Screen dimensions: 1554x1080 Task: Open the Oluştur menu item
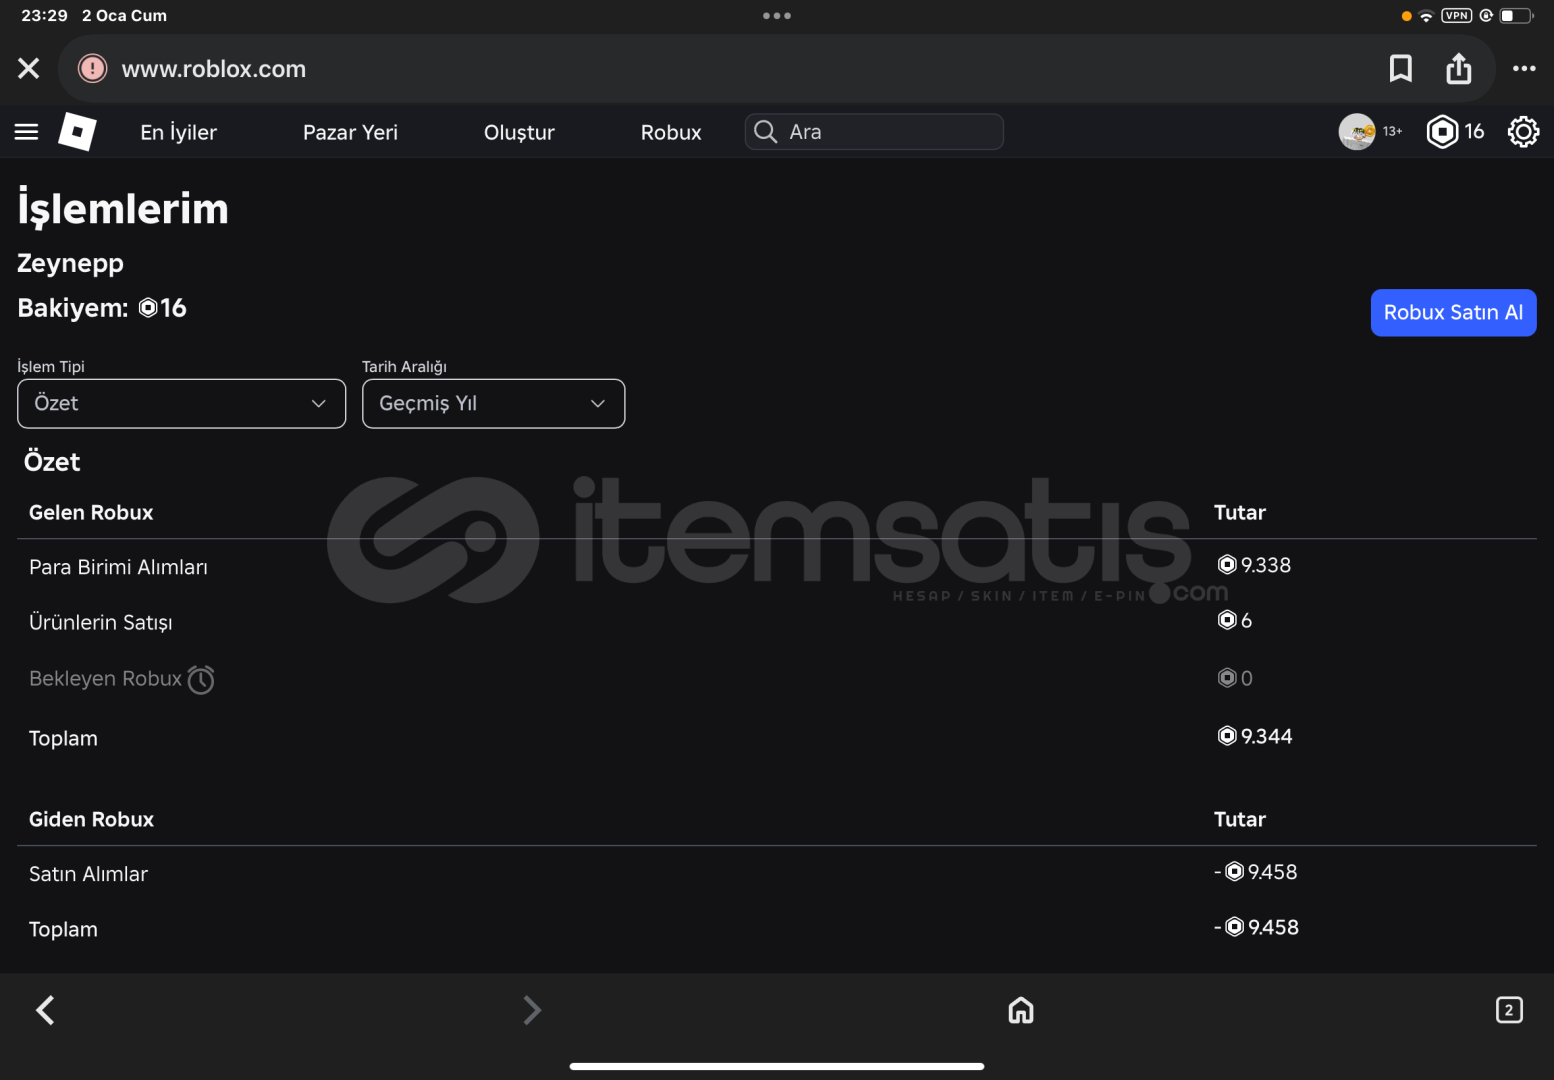(x=519, y=132)
